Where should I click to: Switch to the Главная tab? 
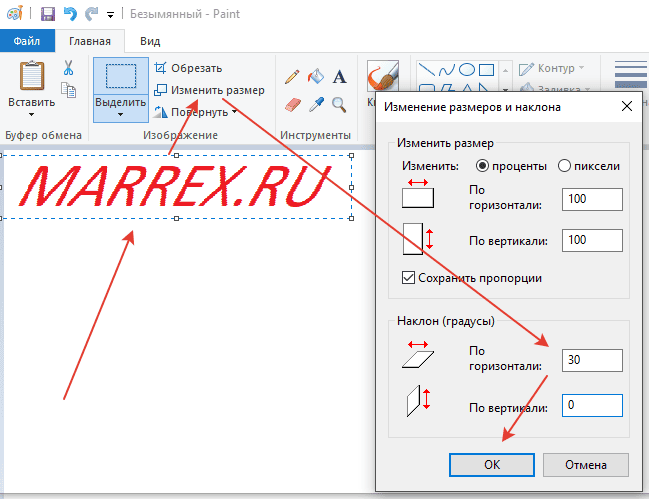coord(90,41)
